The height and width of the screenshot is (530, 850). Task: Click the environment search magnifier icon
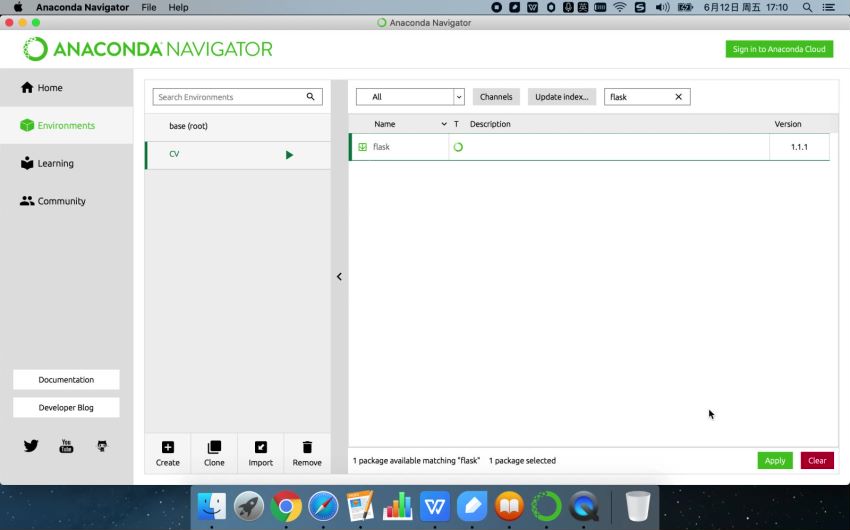(311, 96)
